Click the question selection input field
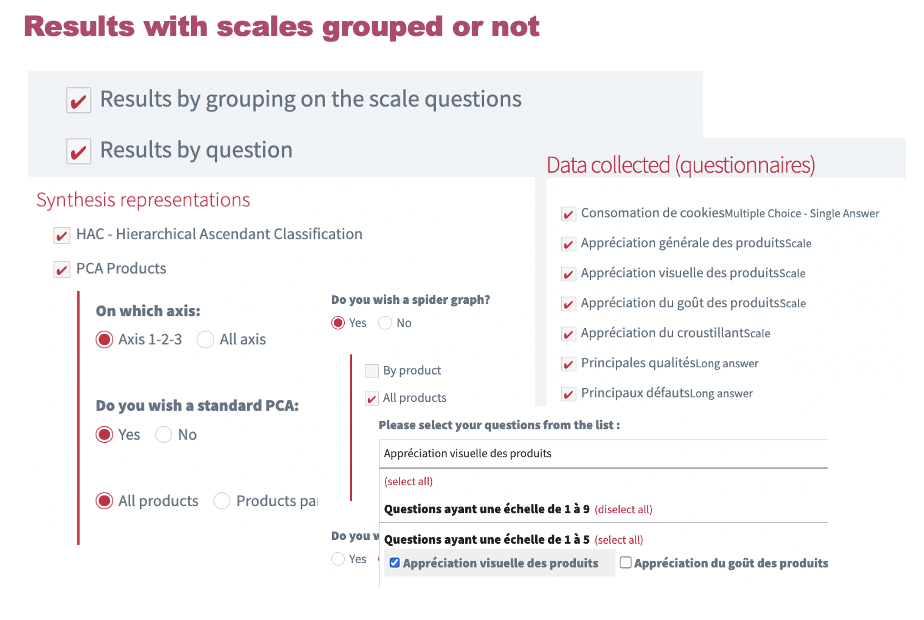The image size is (924, 620). (x=604, y=453)
